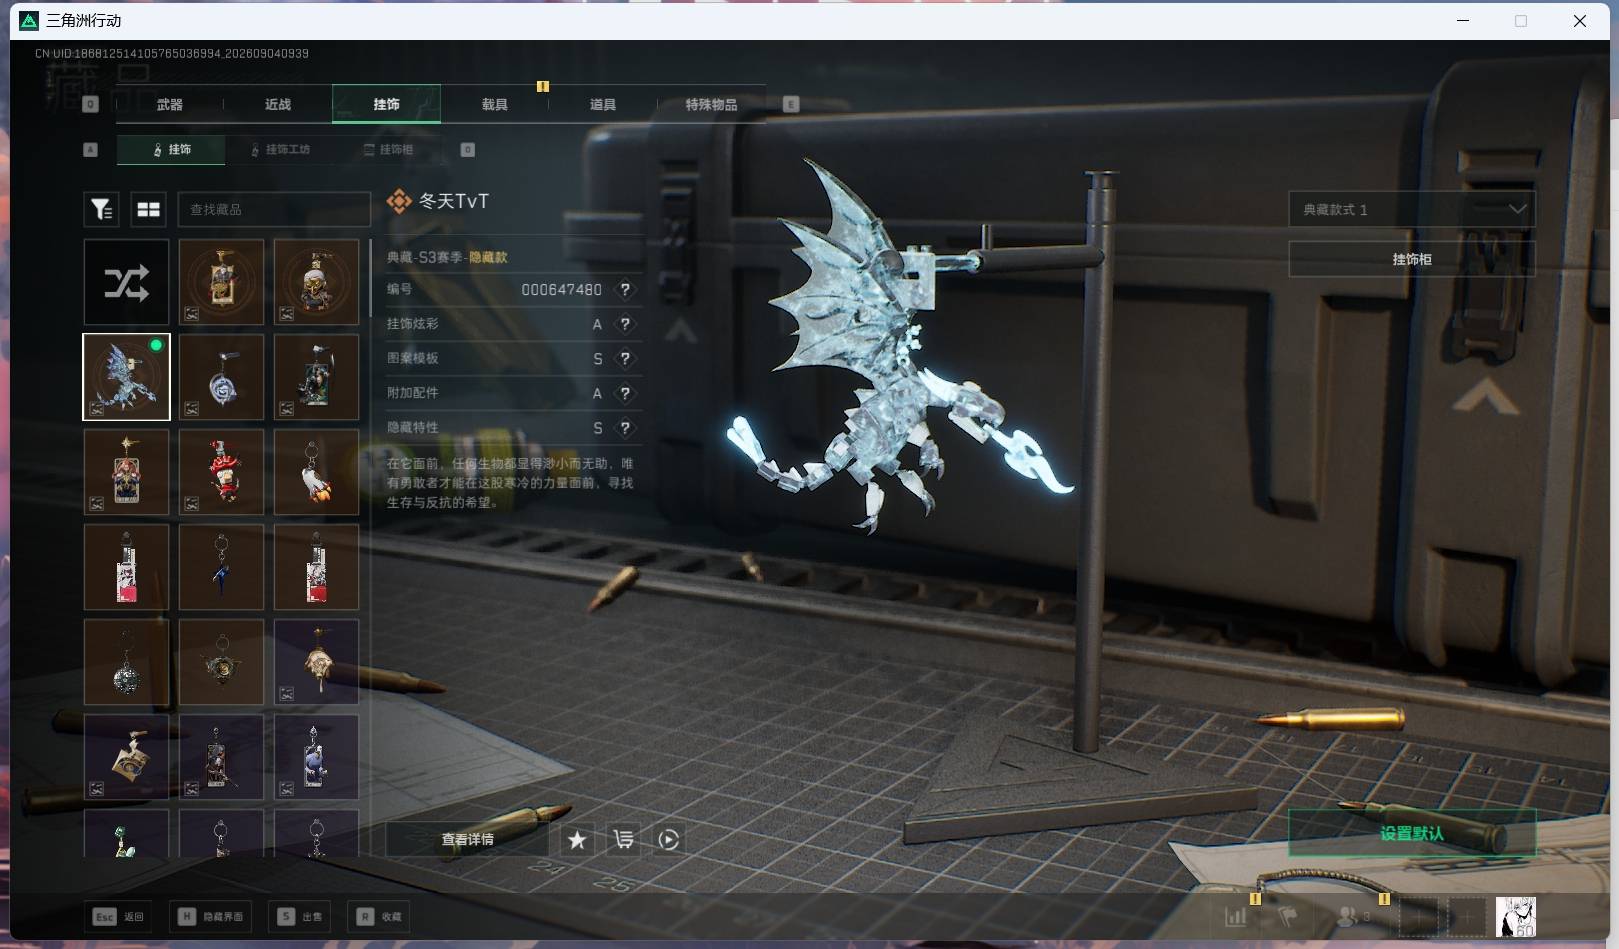Expand the 典藏款式 1 dropdown

(x=1411, y=210)
